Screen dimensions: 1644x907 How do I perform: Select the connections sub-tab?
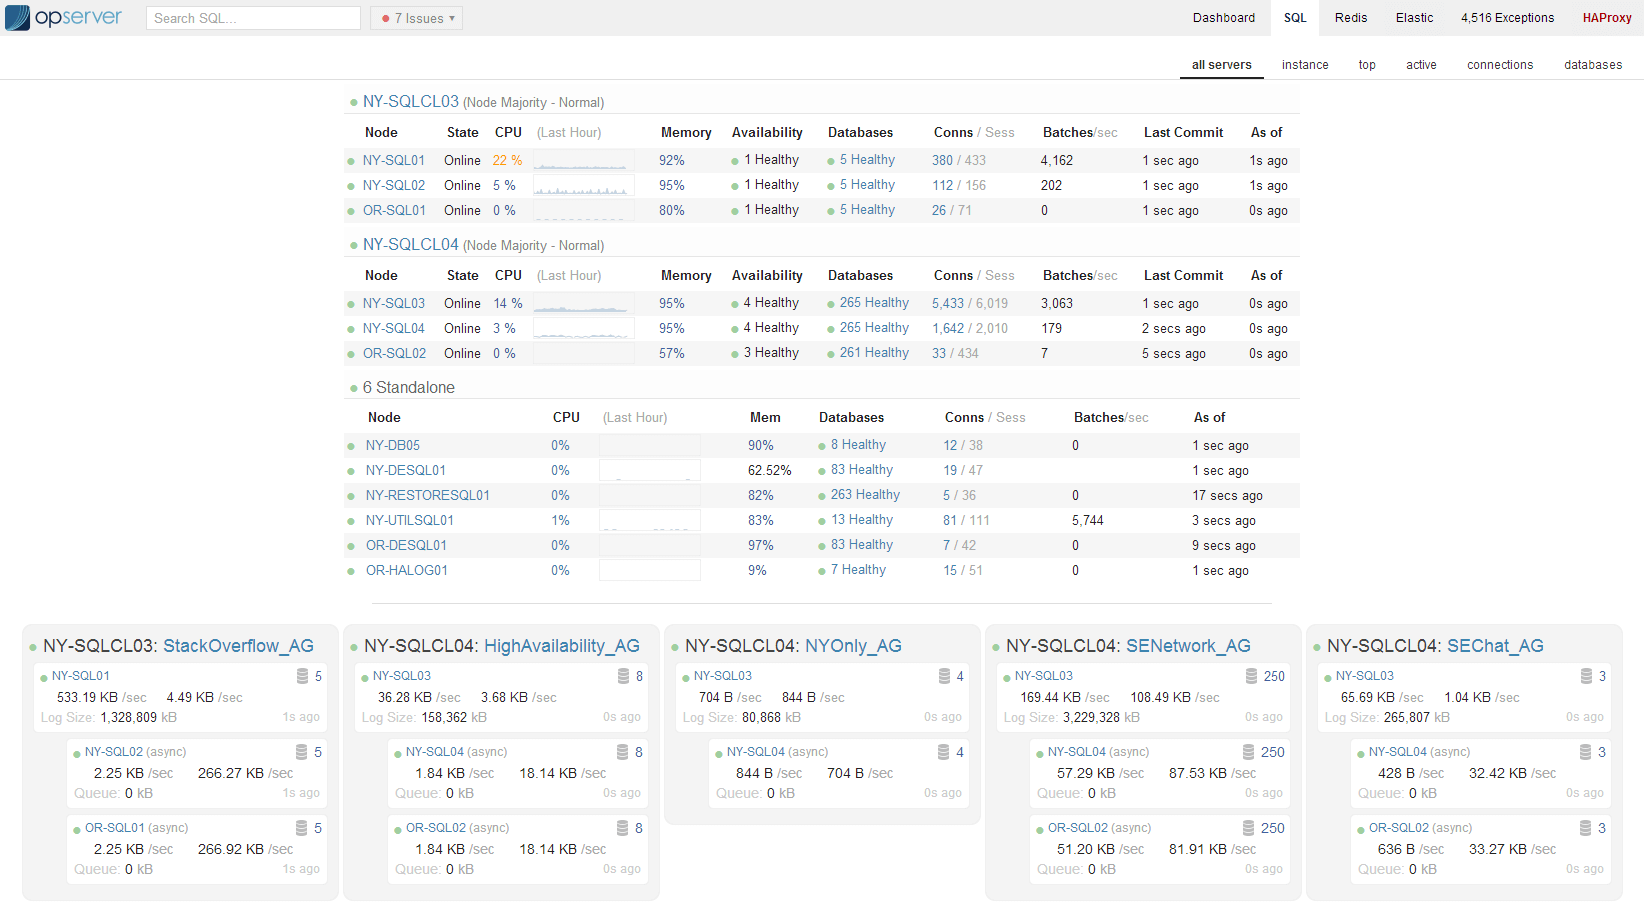click(x=1499, y=65)
